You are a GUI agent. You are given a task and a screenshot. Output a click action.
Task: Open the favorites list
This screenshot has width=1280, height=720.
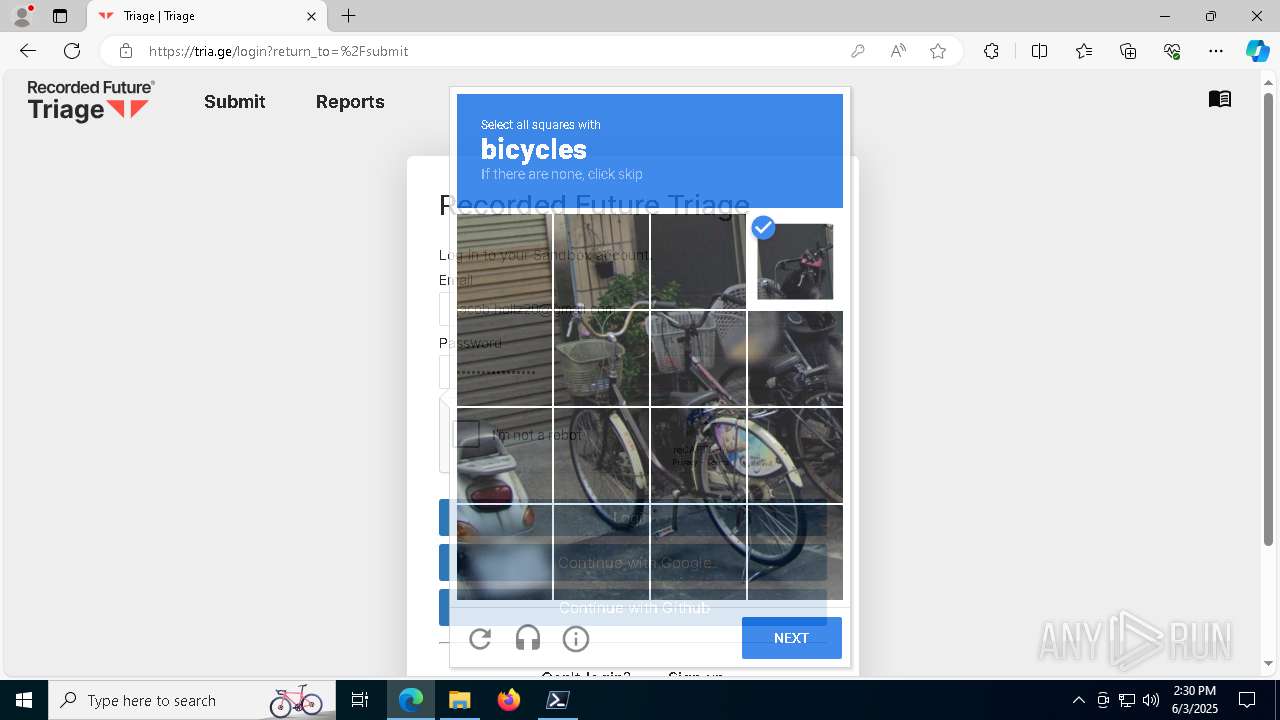[x=1084, y=51]
